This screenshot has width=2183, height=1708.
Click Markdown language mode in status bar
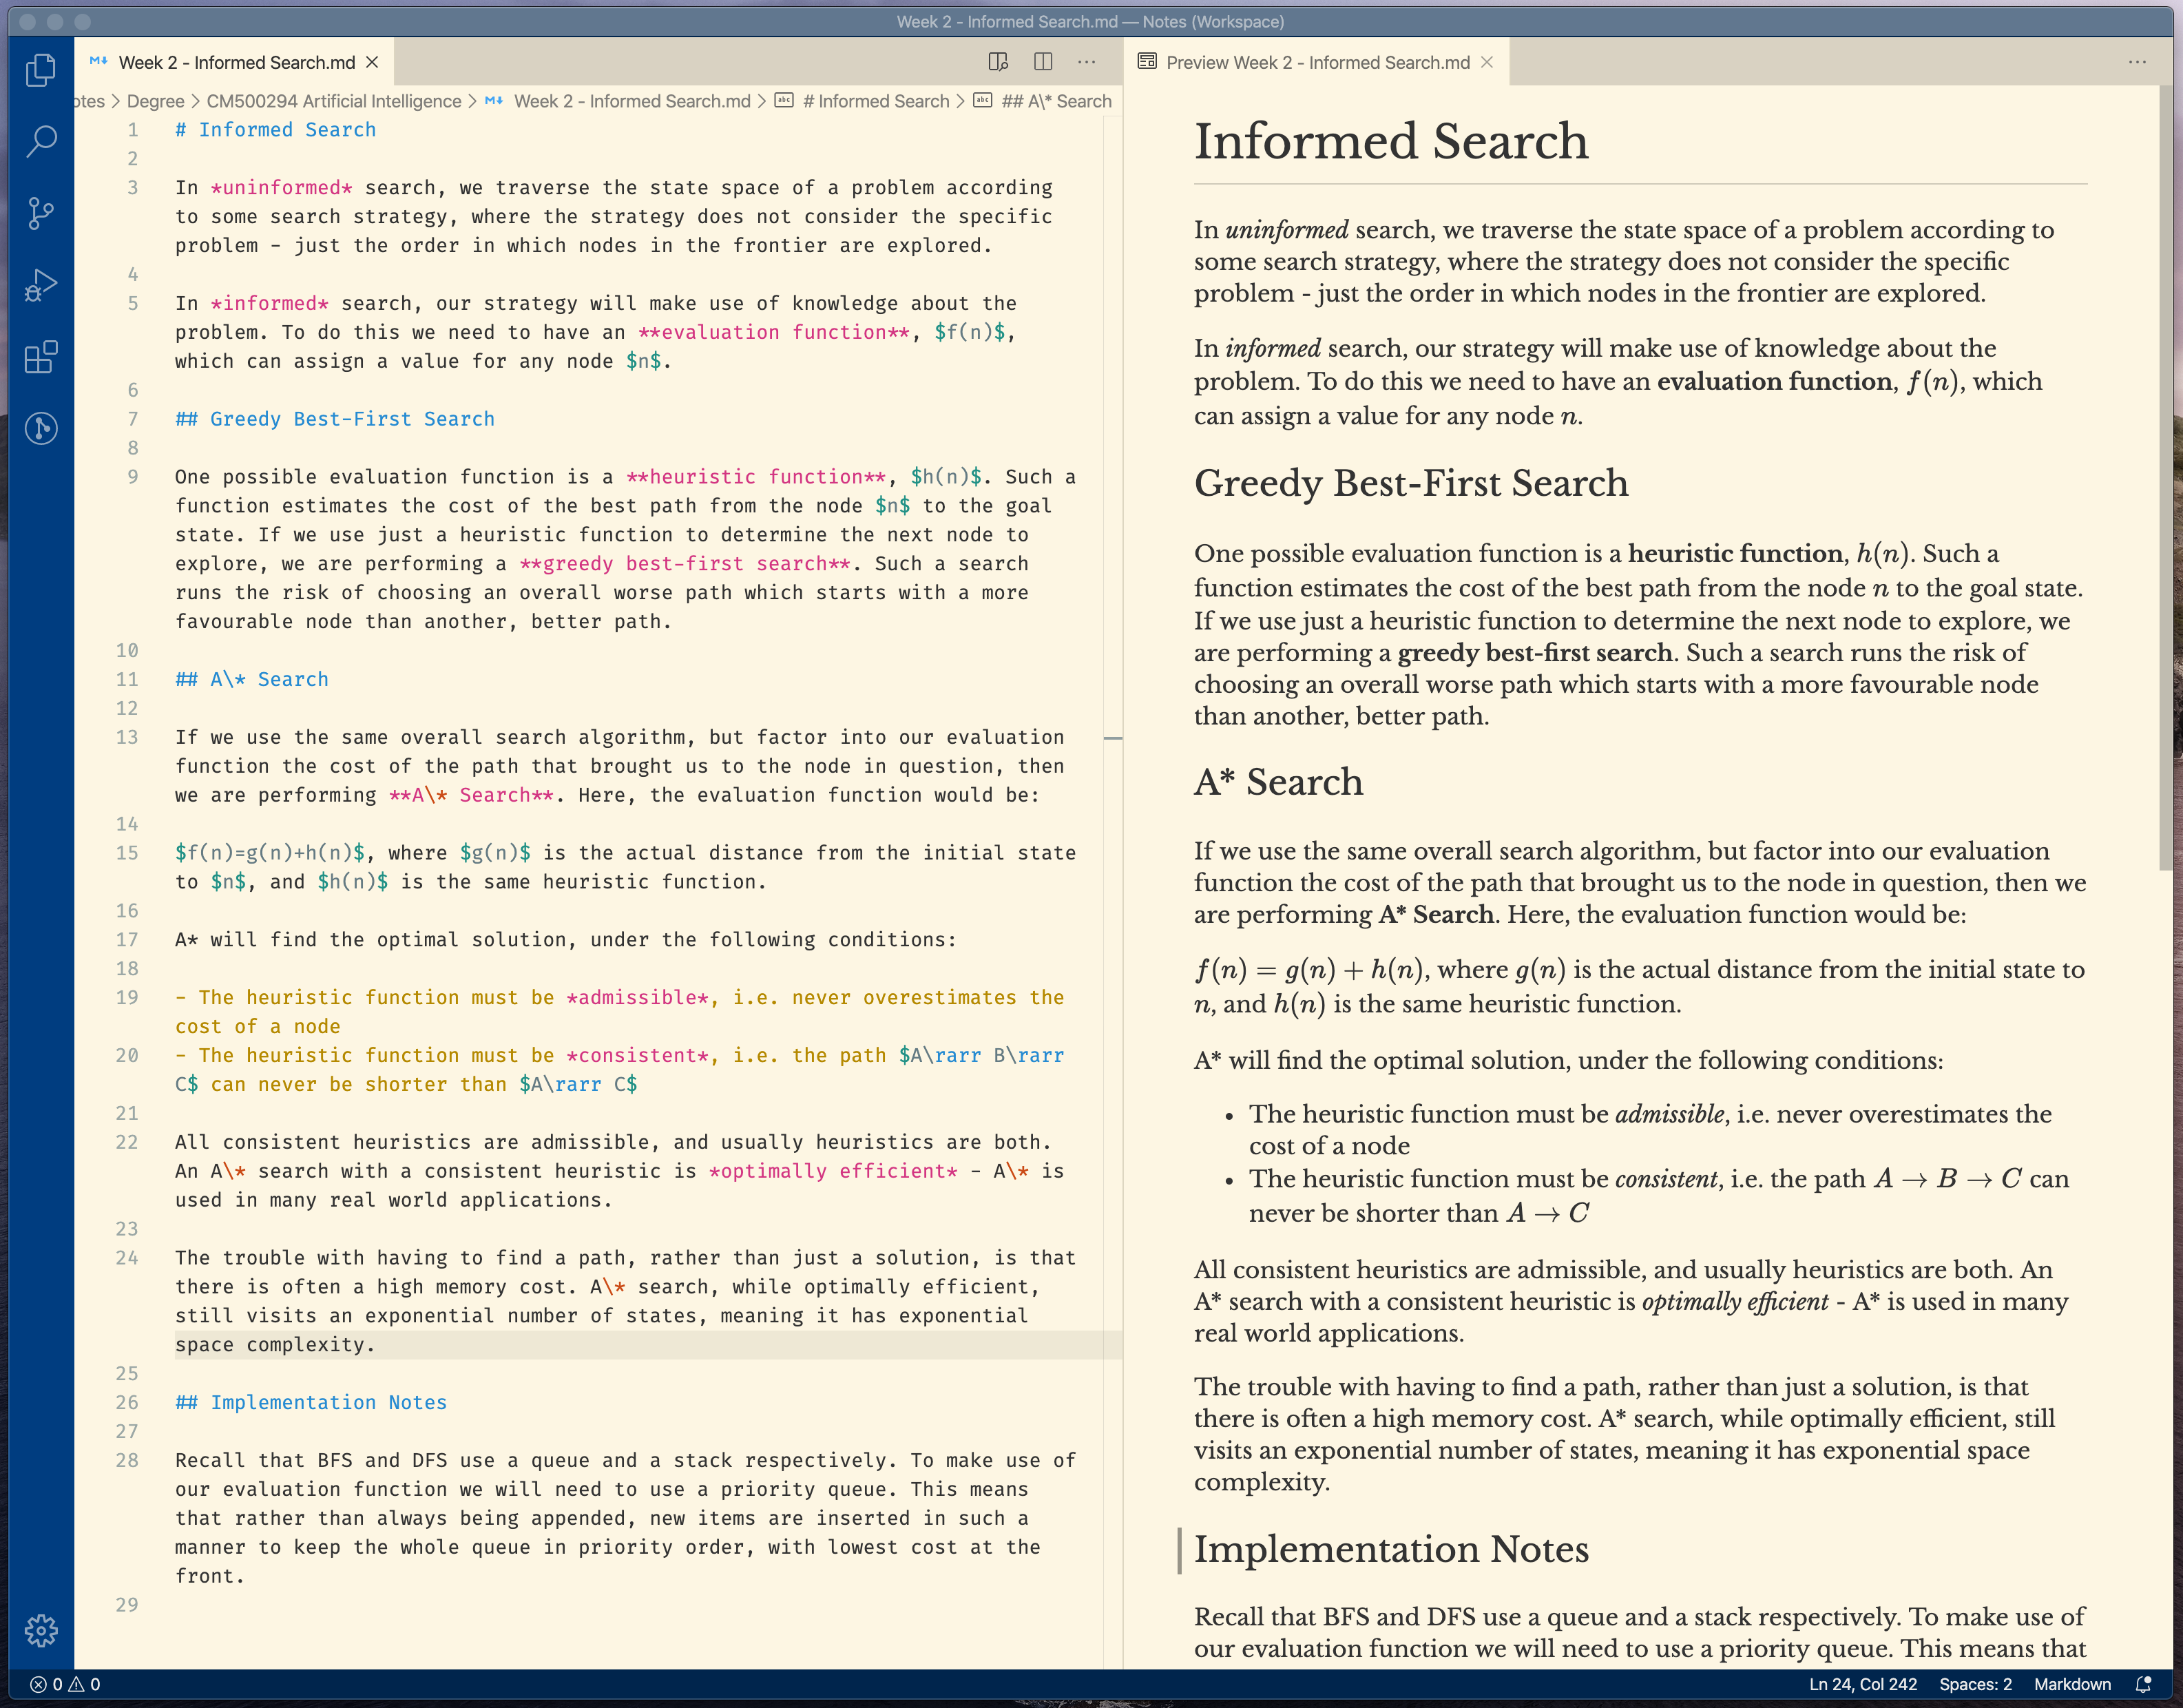(x=2072, y=1684)
